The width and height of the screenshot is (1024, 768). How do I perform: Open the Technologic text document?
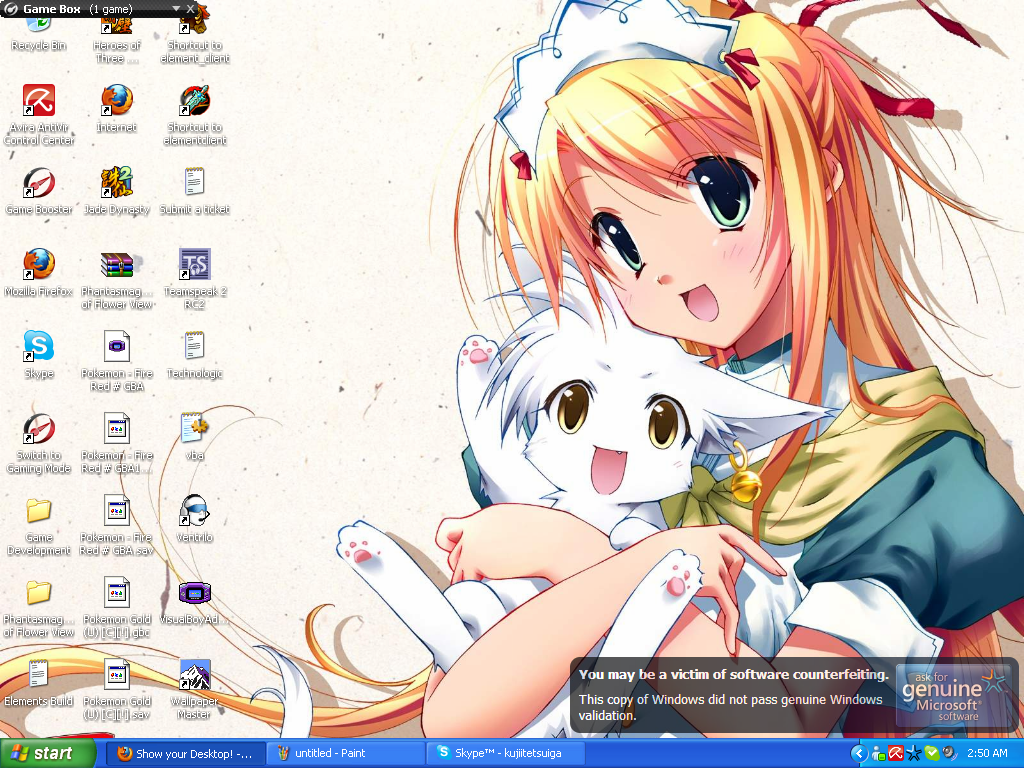point(195,355)
